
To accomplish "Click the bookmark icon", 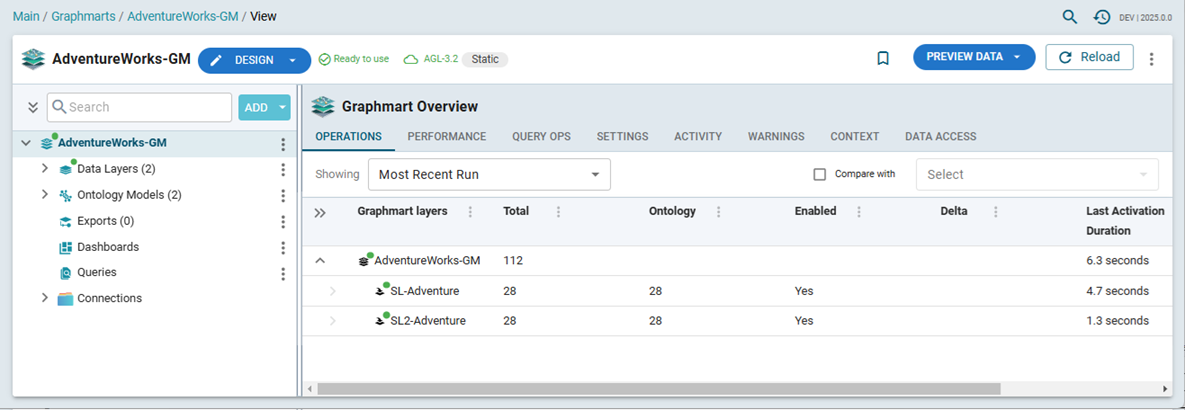I will 883,59.
